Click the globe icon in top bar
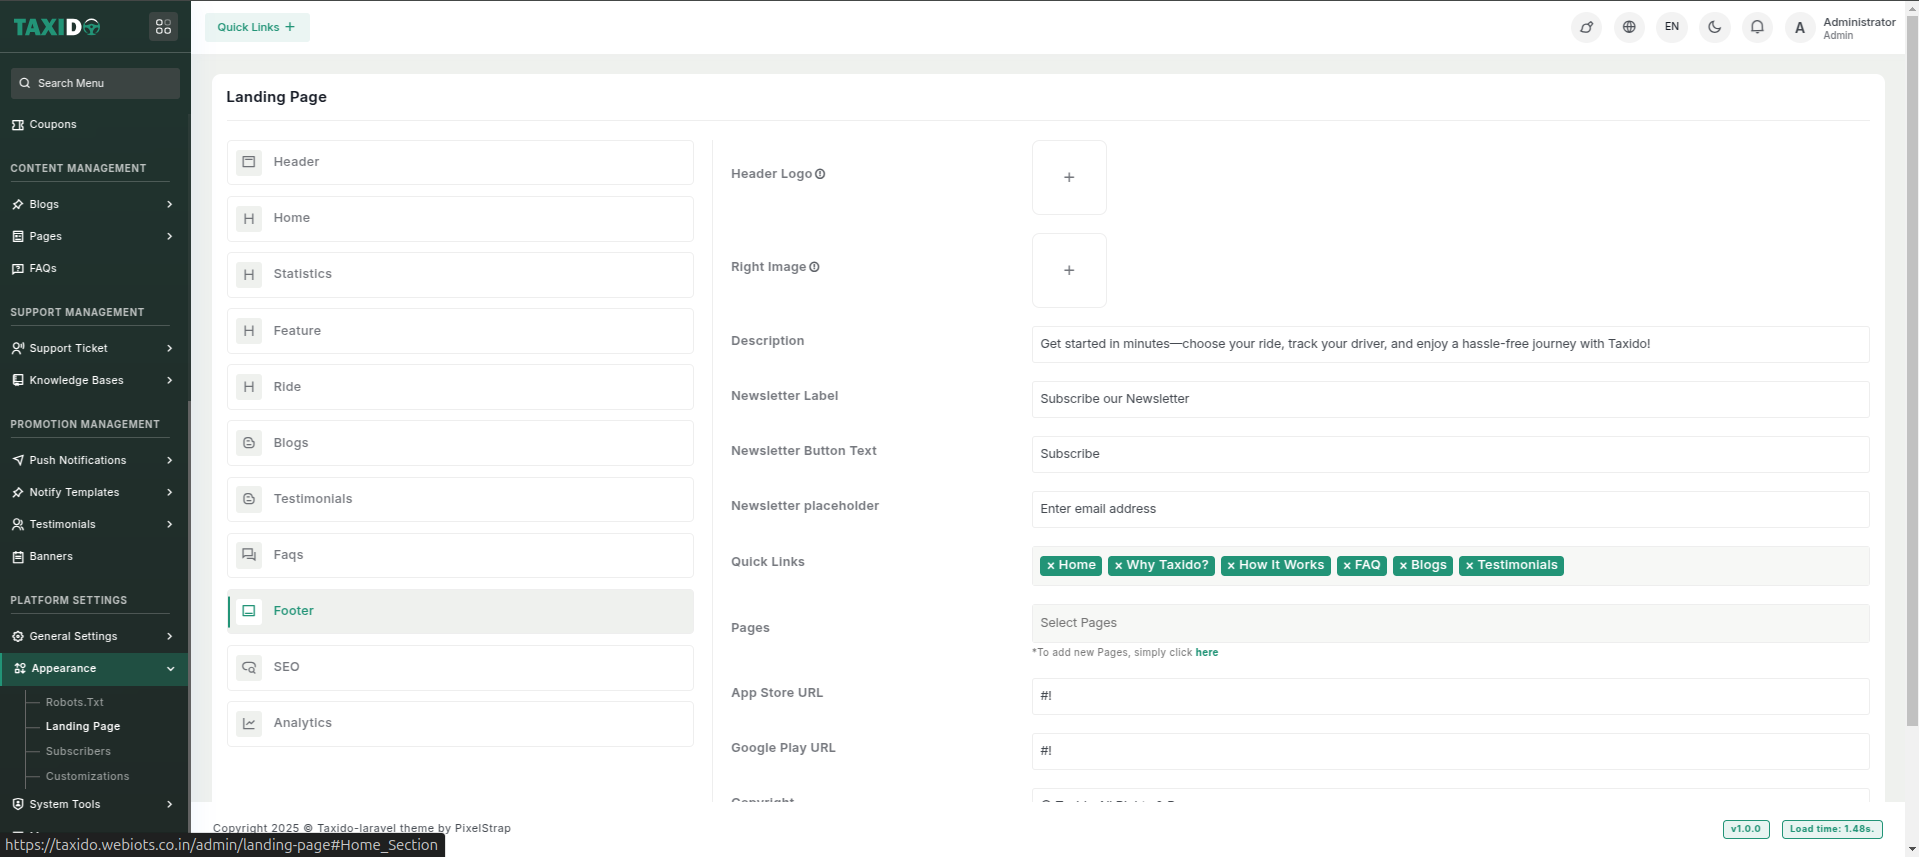This screenshot has height=857, width=1919. (1629, 27)
